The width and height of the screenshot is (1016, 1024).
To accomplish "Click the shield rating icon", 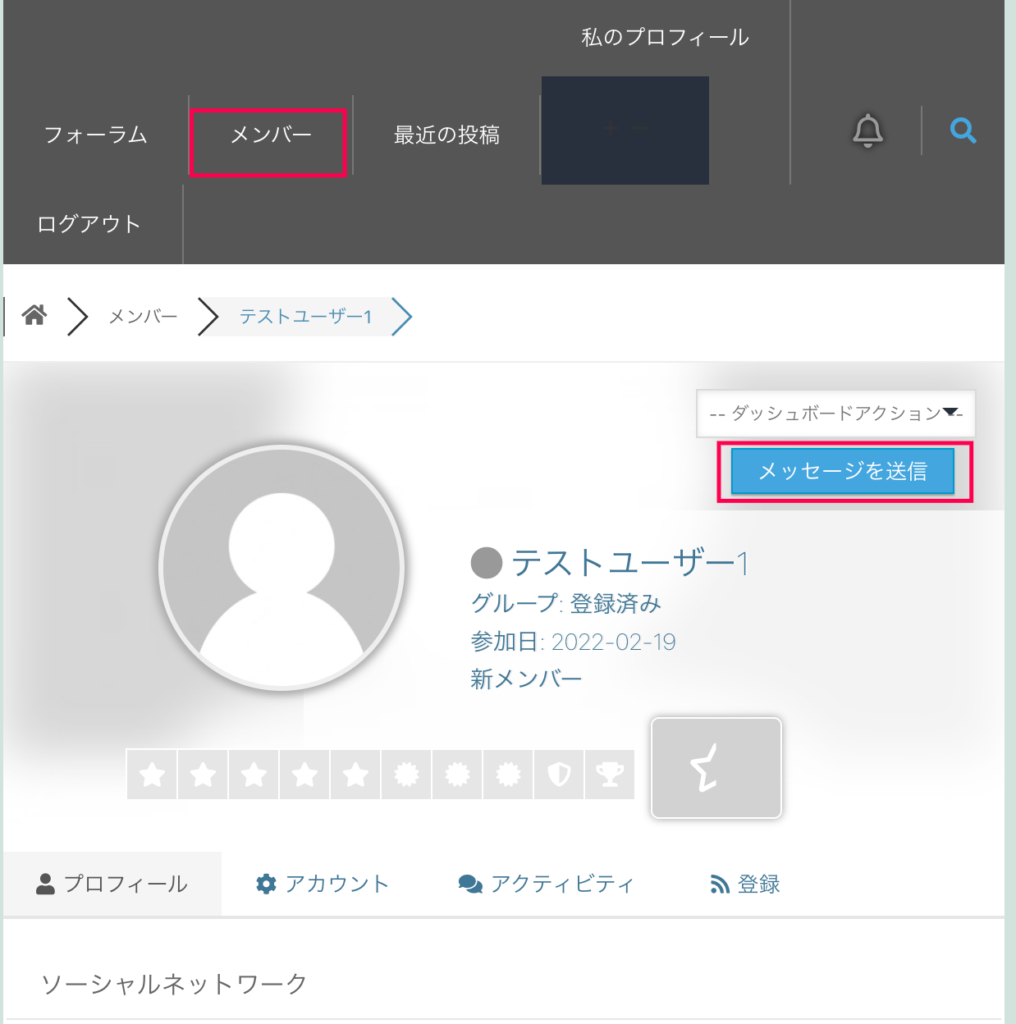I will click(559, 775).
